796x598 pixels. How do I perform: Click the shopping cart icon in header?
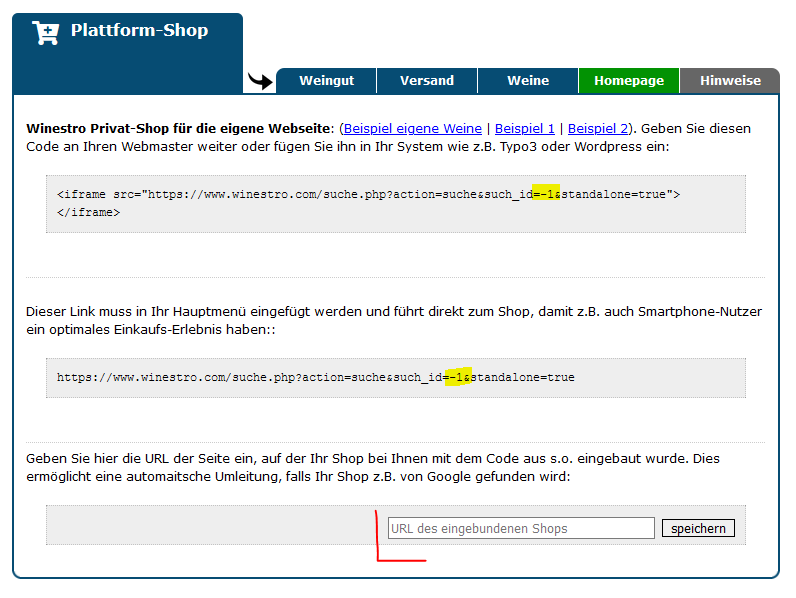coord(46,32)
